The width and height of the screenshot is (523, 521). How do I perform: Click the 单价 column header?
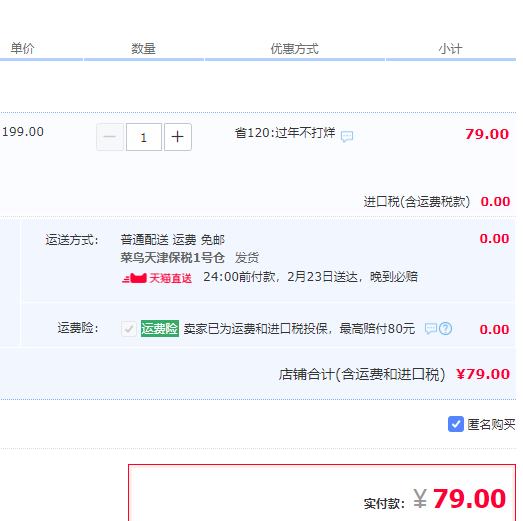click(x=23, y=48)
